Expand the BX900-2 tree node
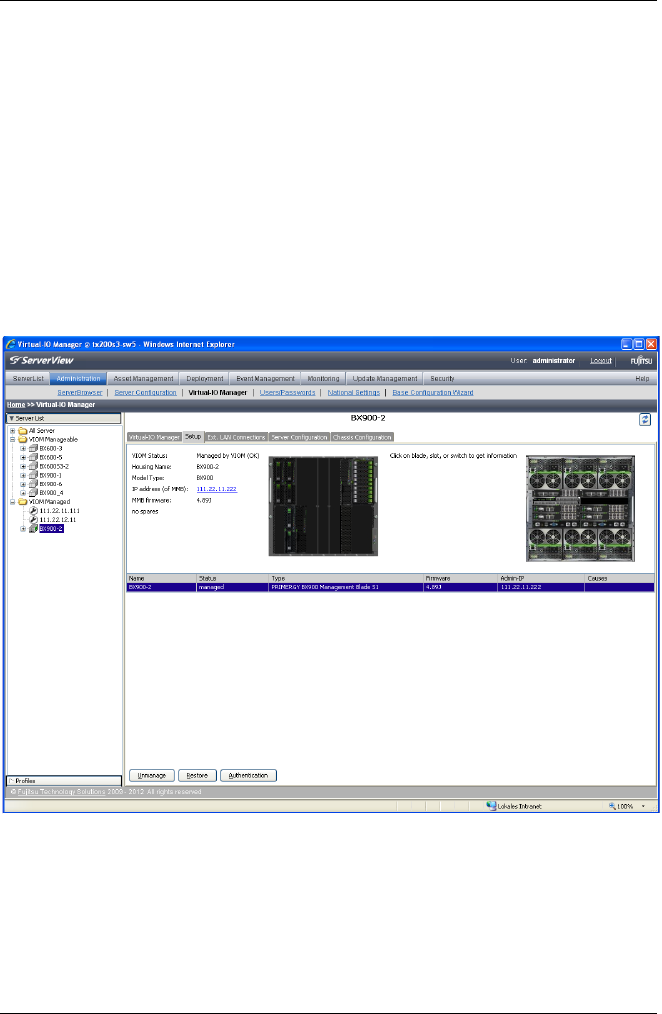This screenshot has width=662, height=1014. [x=23, y=528]
